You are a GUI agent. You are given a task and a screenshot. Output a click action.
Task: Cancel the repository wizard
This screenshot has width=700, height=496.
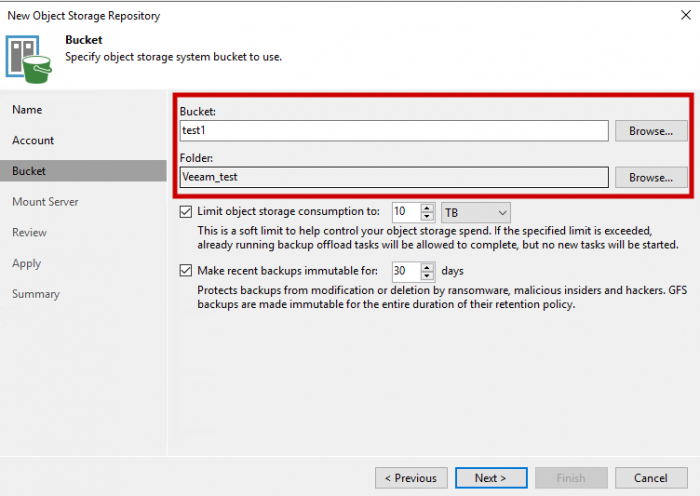pos(651,478)
